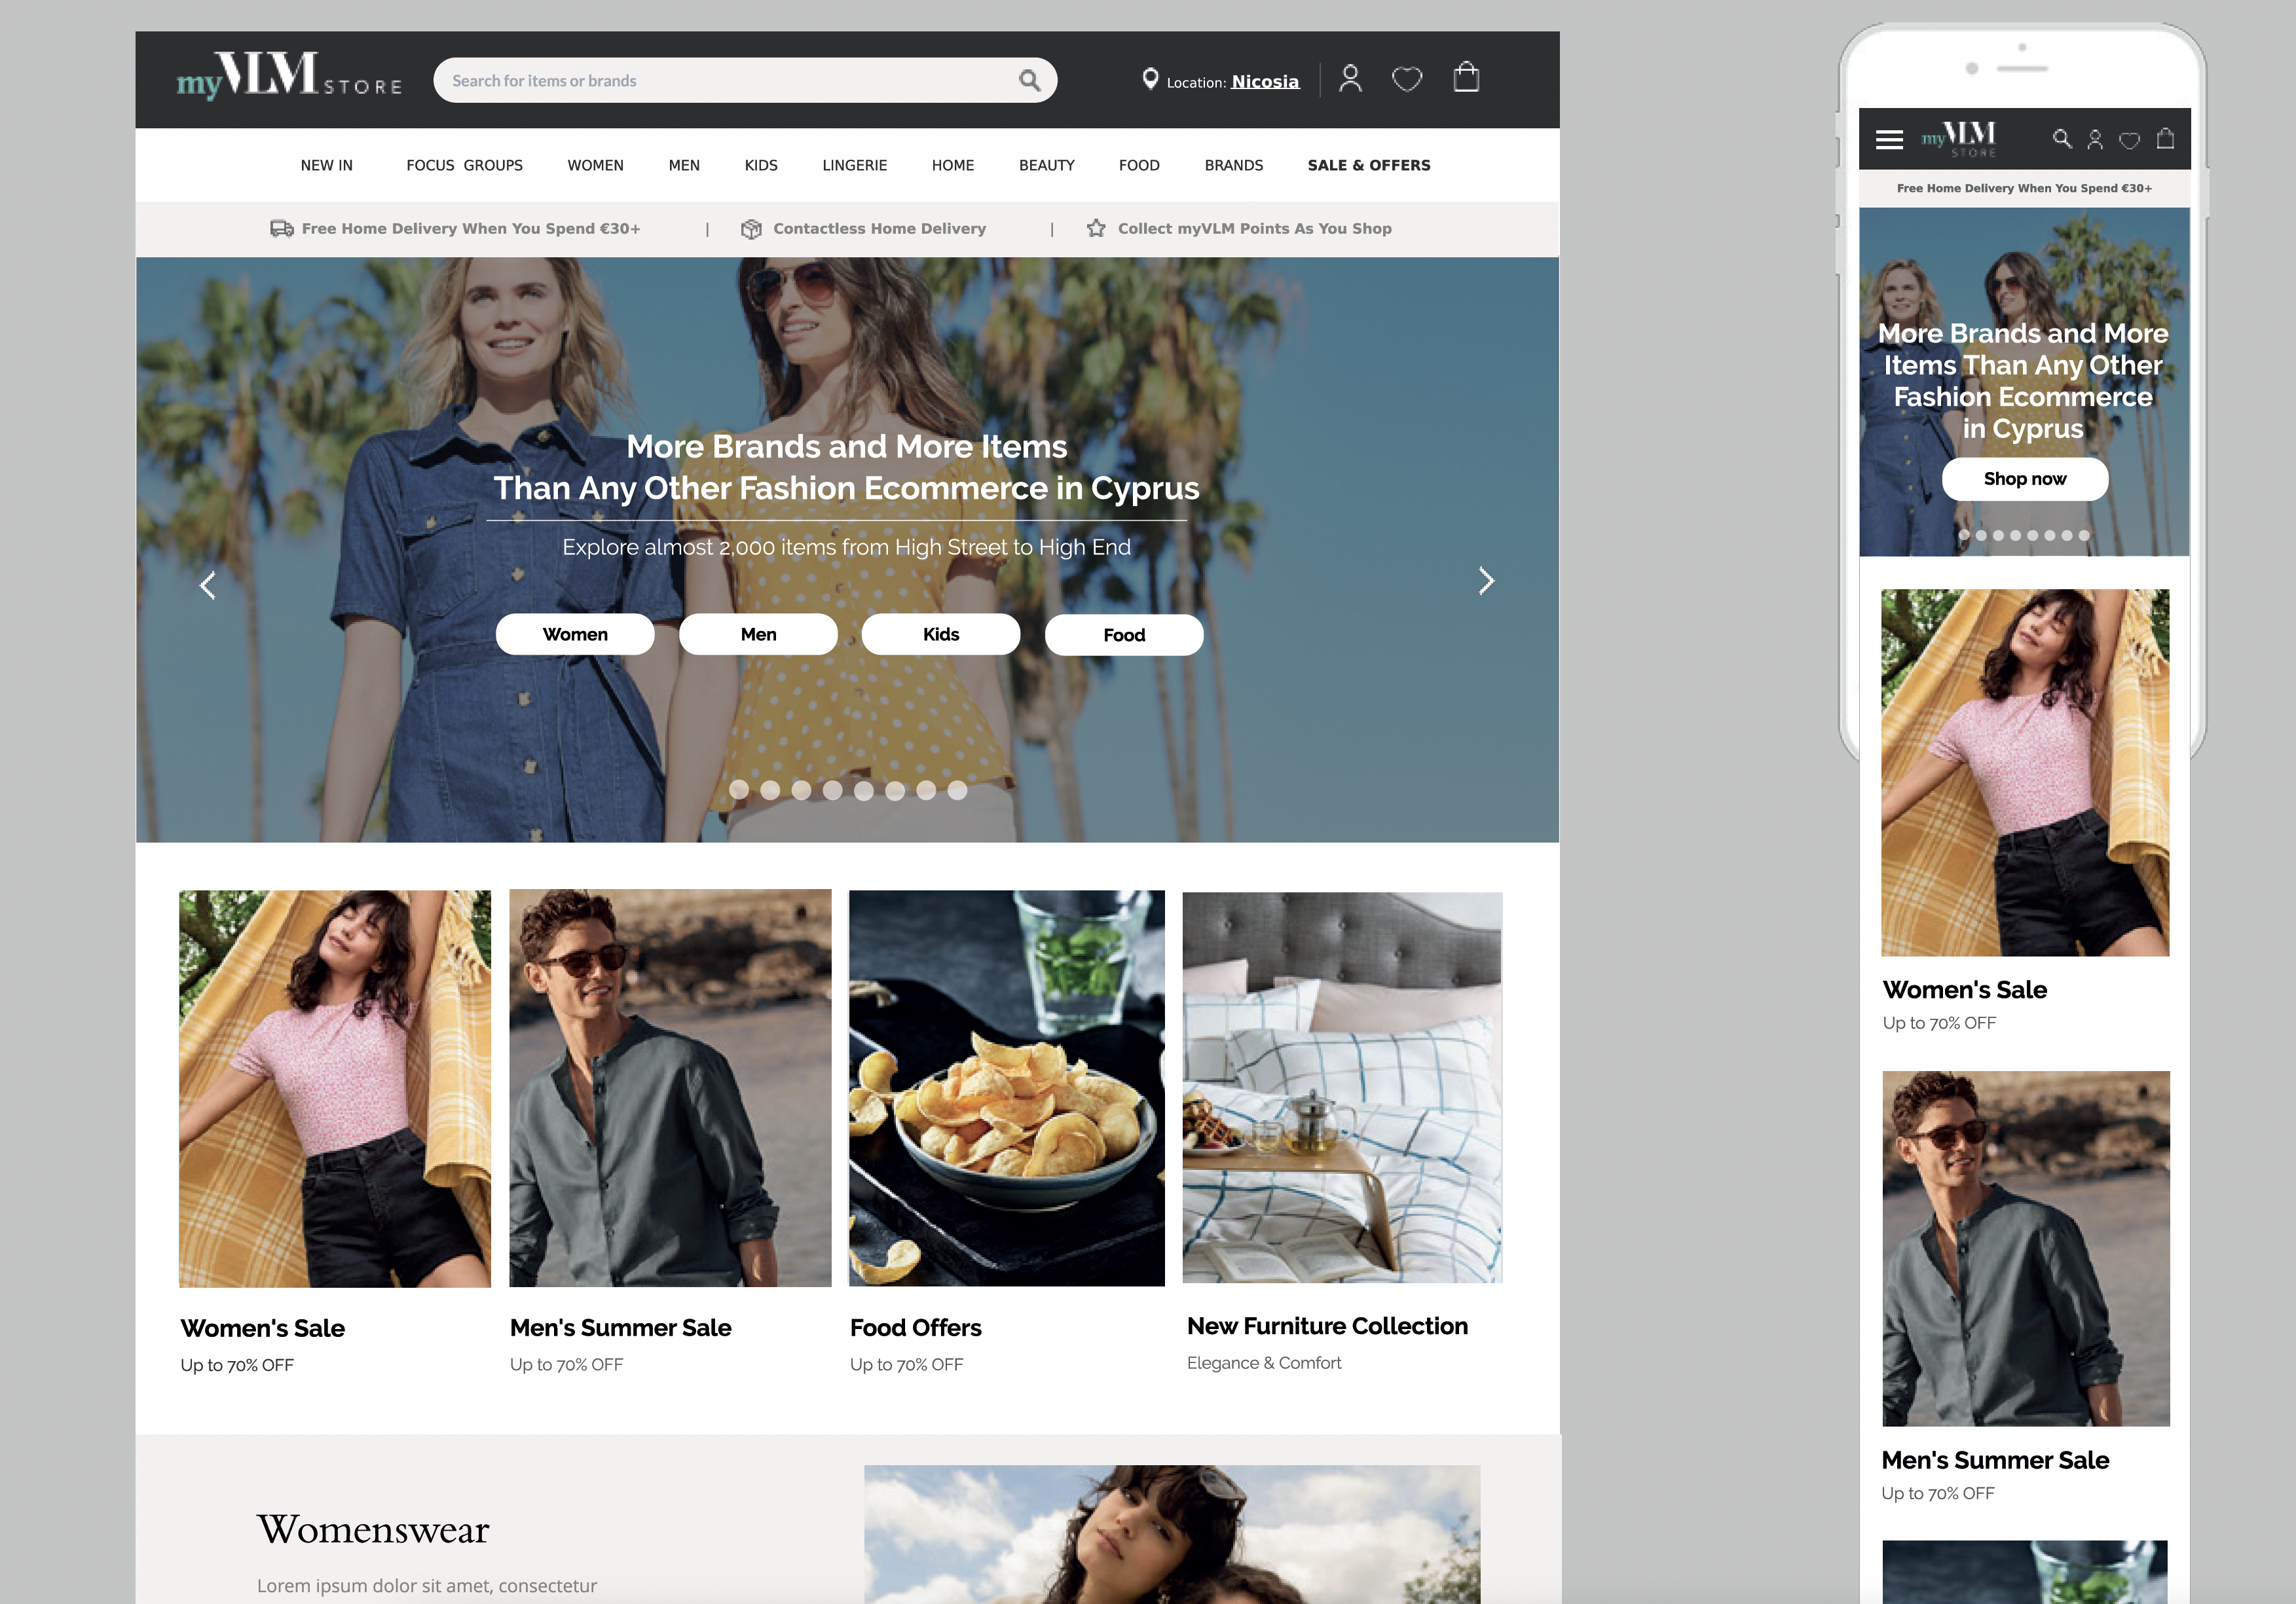Click the Food Offers title
Screen dimensions: 2296x1604
click(916, 1328)
